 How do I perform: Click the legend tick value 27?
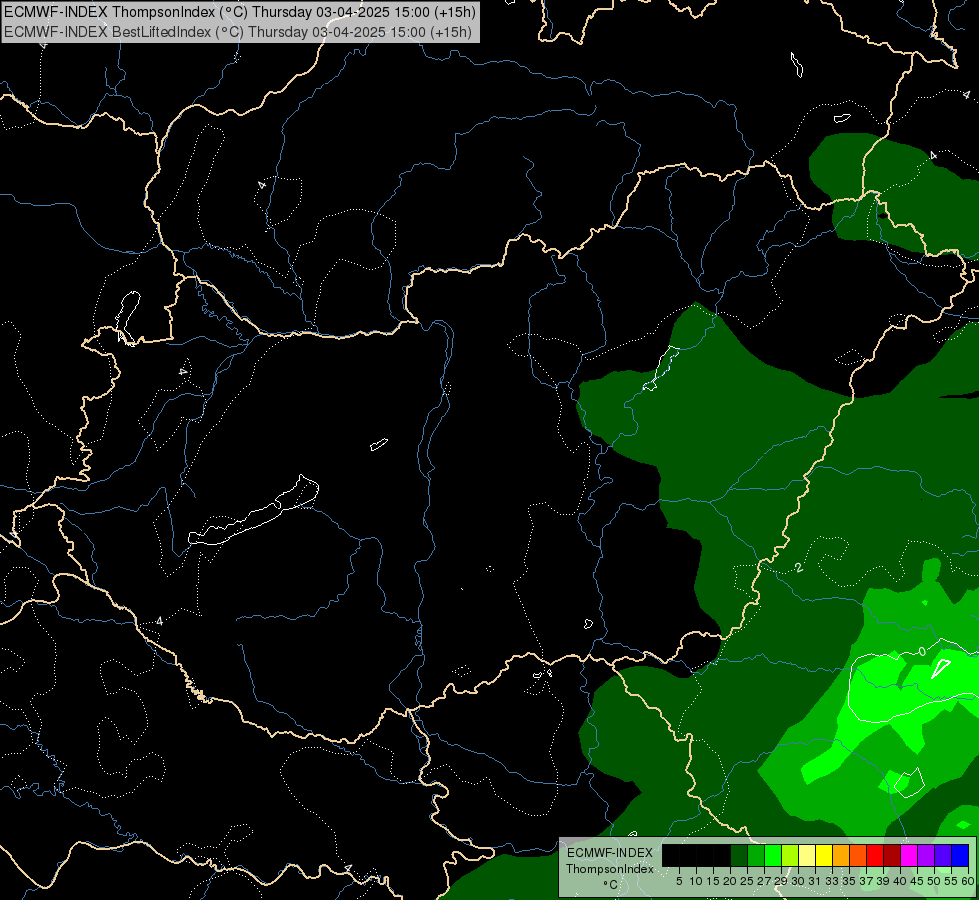764,881
